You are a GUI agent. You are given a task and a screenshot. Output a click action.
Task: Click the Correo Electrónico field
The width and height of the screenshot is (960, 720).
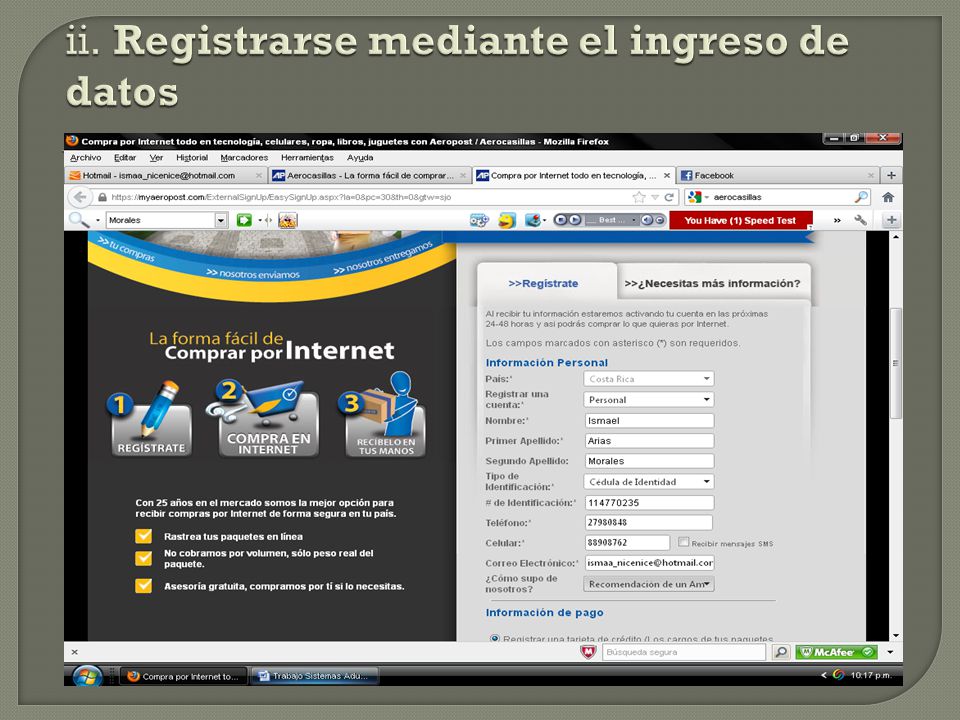(x=650, y=563)
